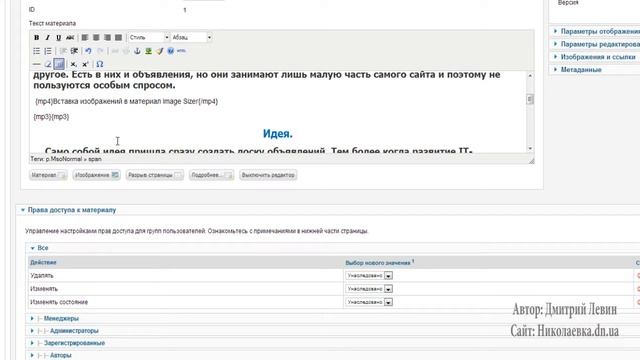
Task: Apply italic formatting
Action: pos(47,38)
